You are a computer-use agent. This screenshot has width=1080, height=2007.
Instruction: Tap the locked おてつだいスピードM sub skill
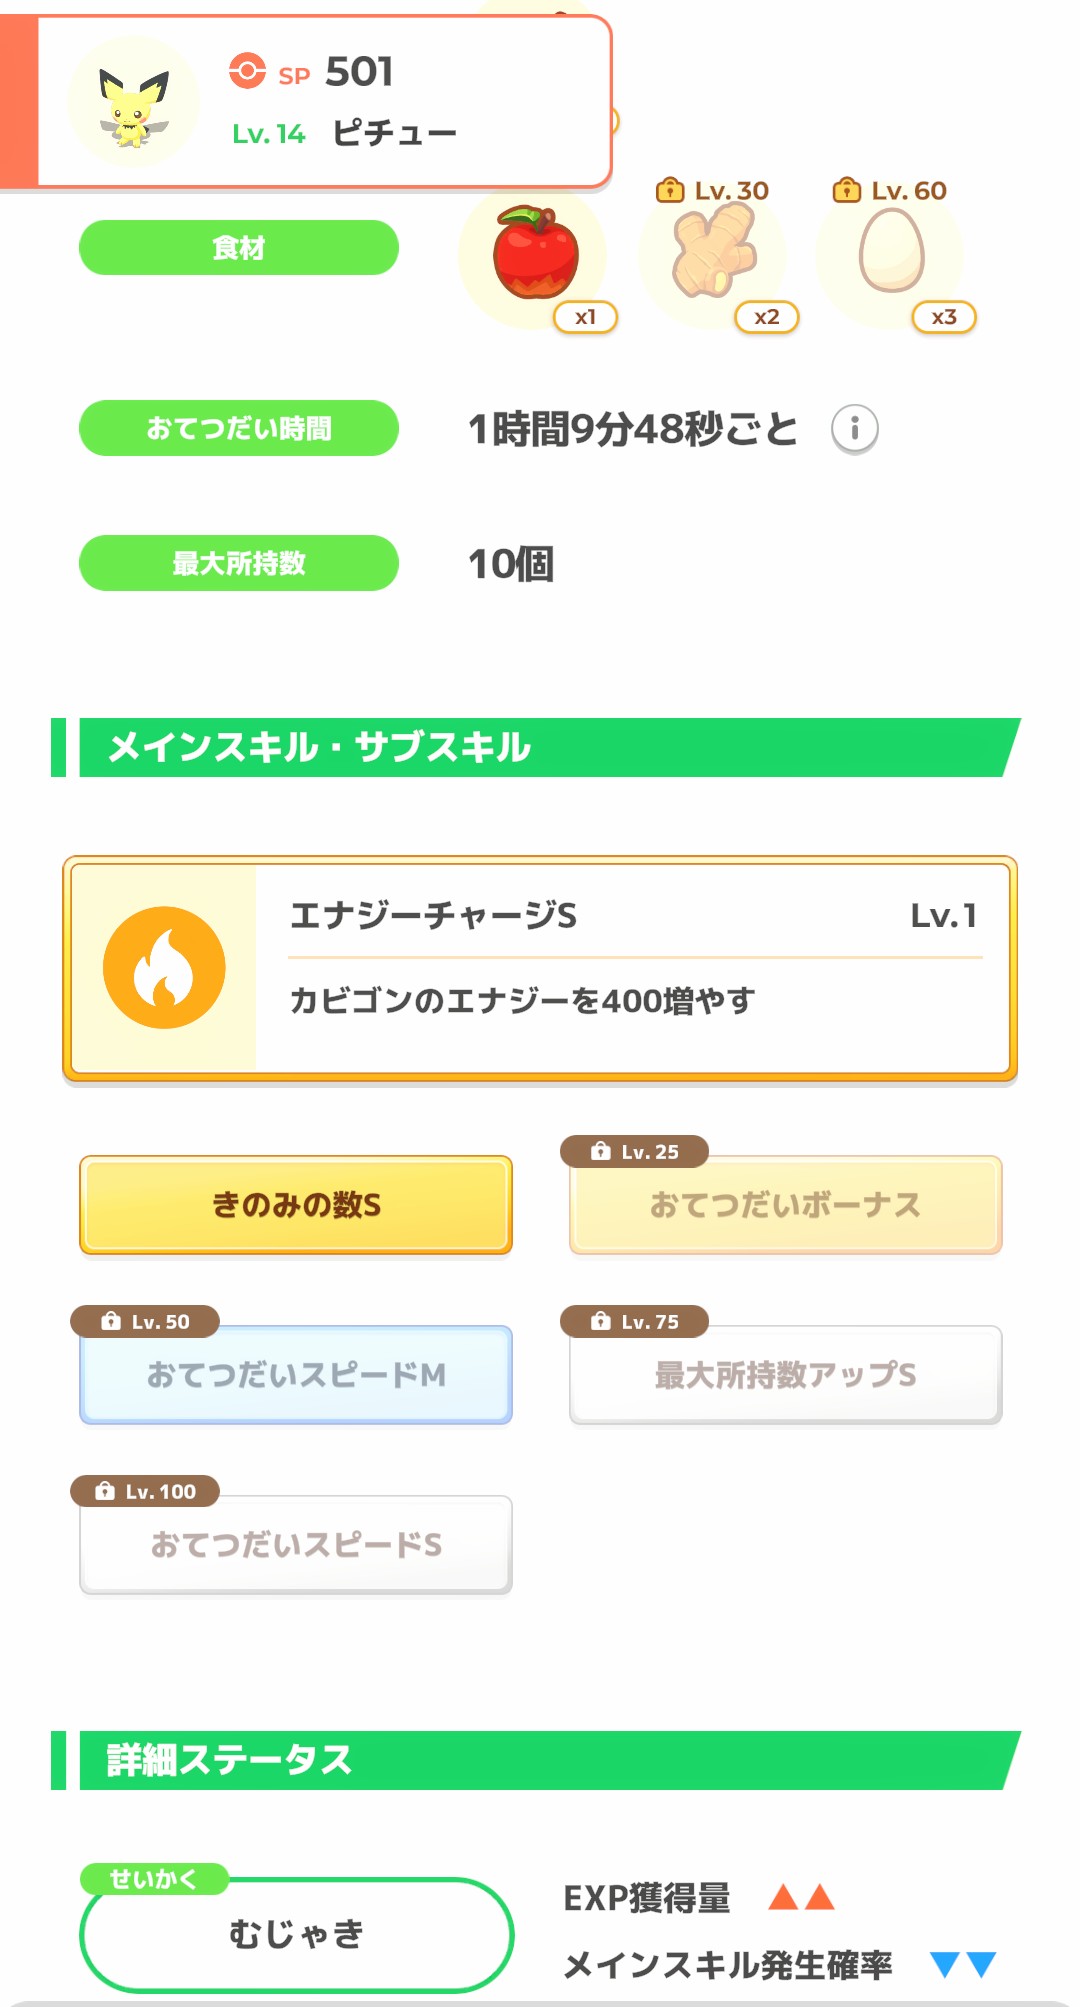[296, 1375]
